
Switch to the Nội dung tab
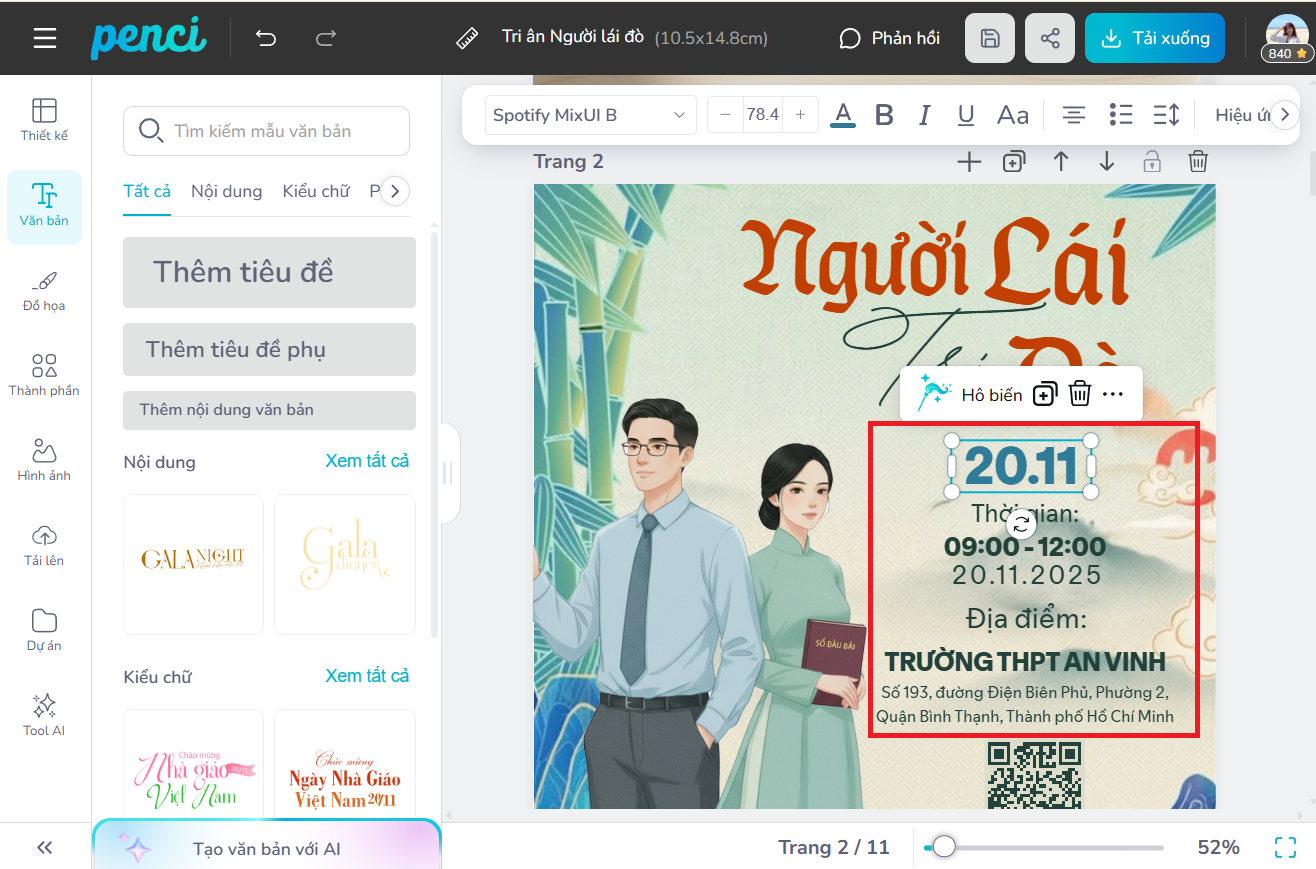226,191
